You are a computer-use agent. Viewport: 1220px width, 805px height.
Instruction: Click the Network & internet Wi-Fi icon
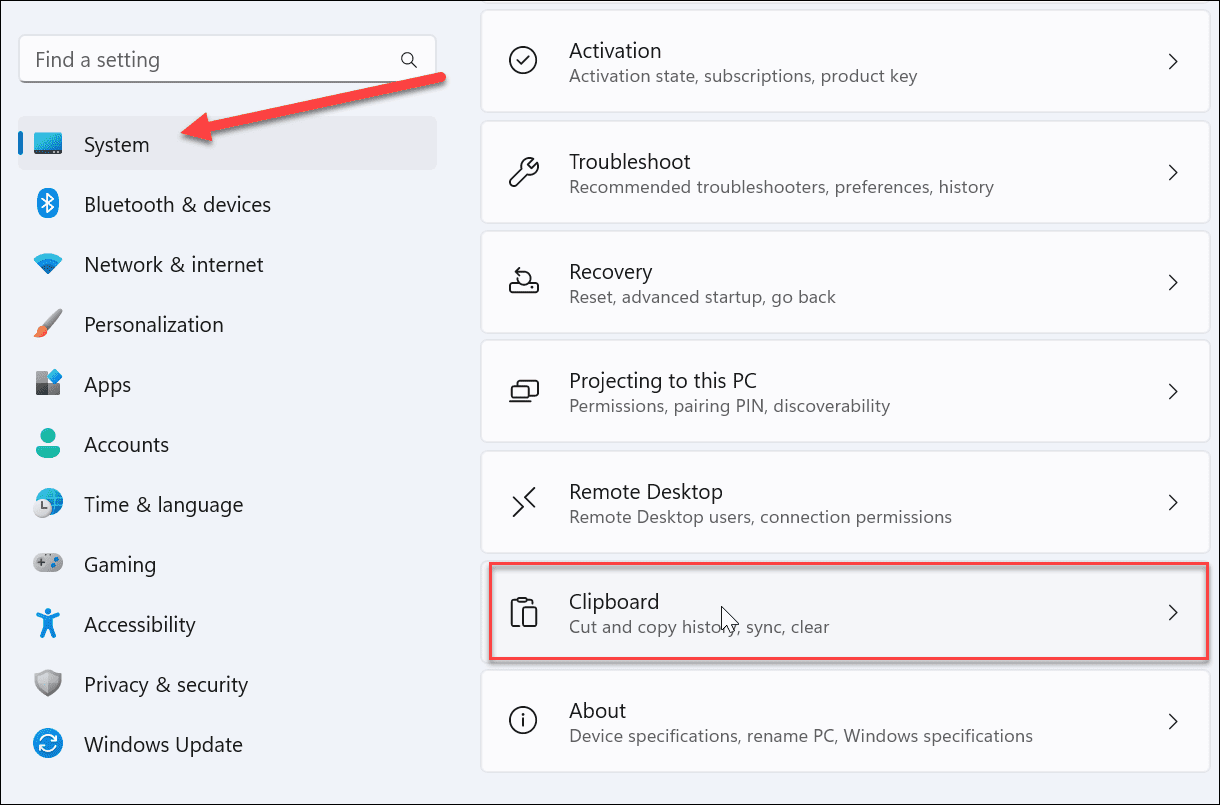(48, 265)
